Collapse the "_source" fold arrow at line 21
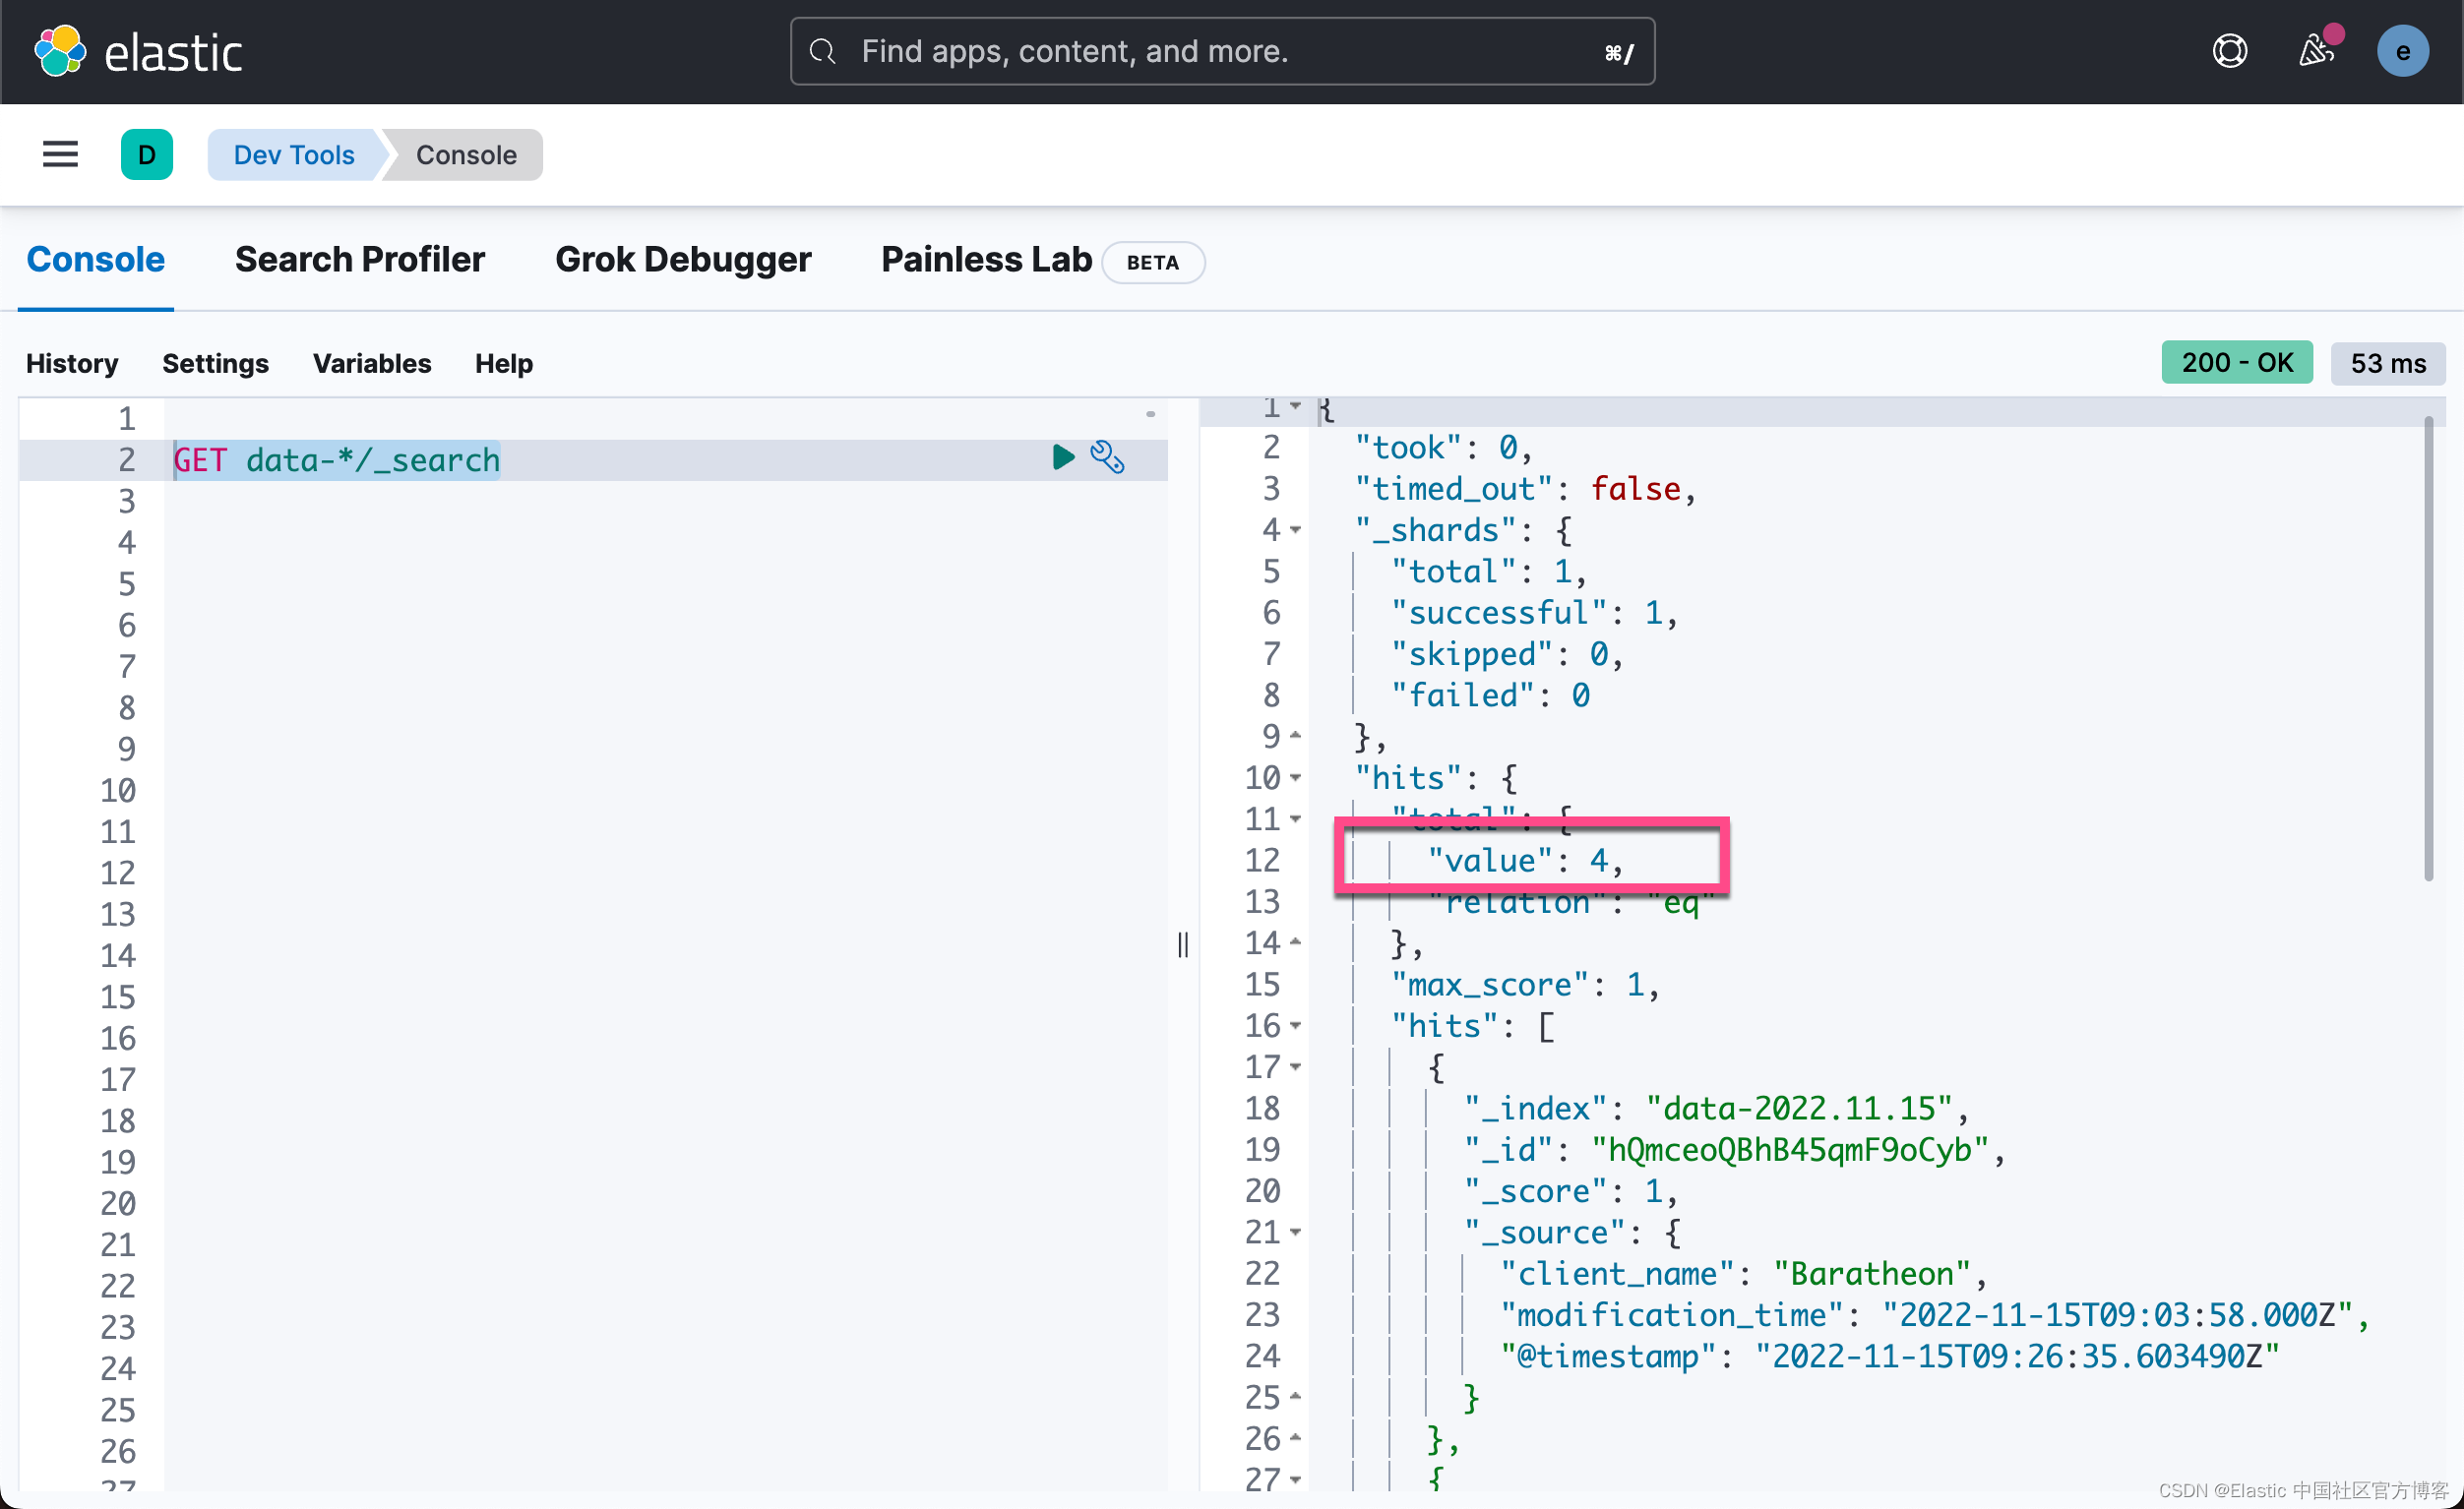The image size is (2464, 1509). [1296, 1233]
